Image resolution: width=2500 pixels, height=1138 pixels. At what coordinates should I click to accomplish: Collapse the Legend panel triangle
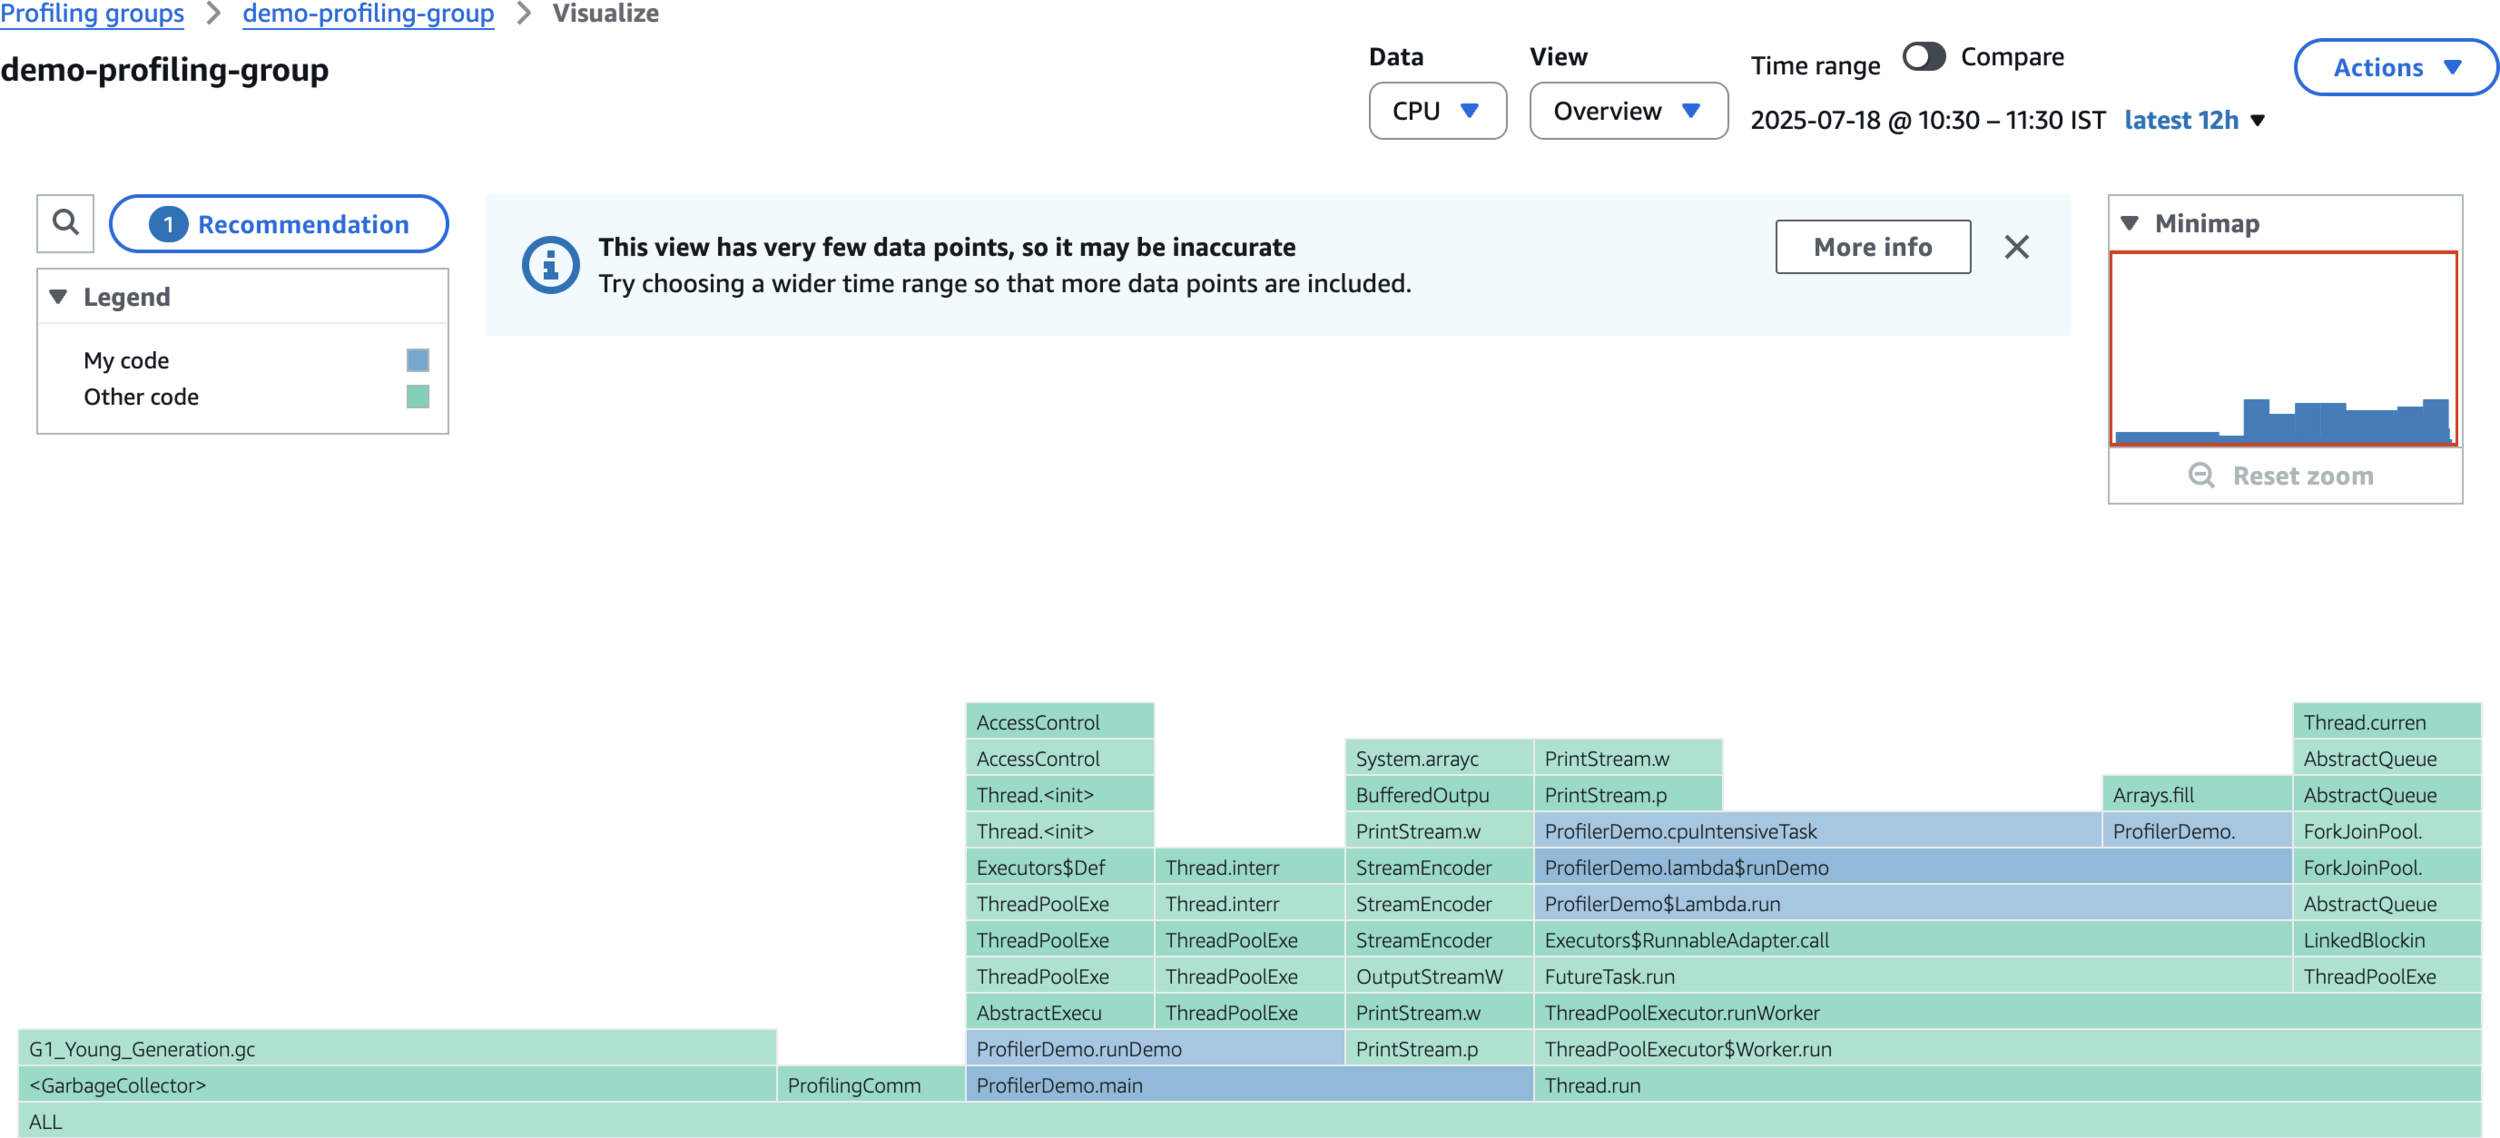click(59, 297)
